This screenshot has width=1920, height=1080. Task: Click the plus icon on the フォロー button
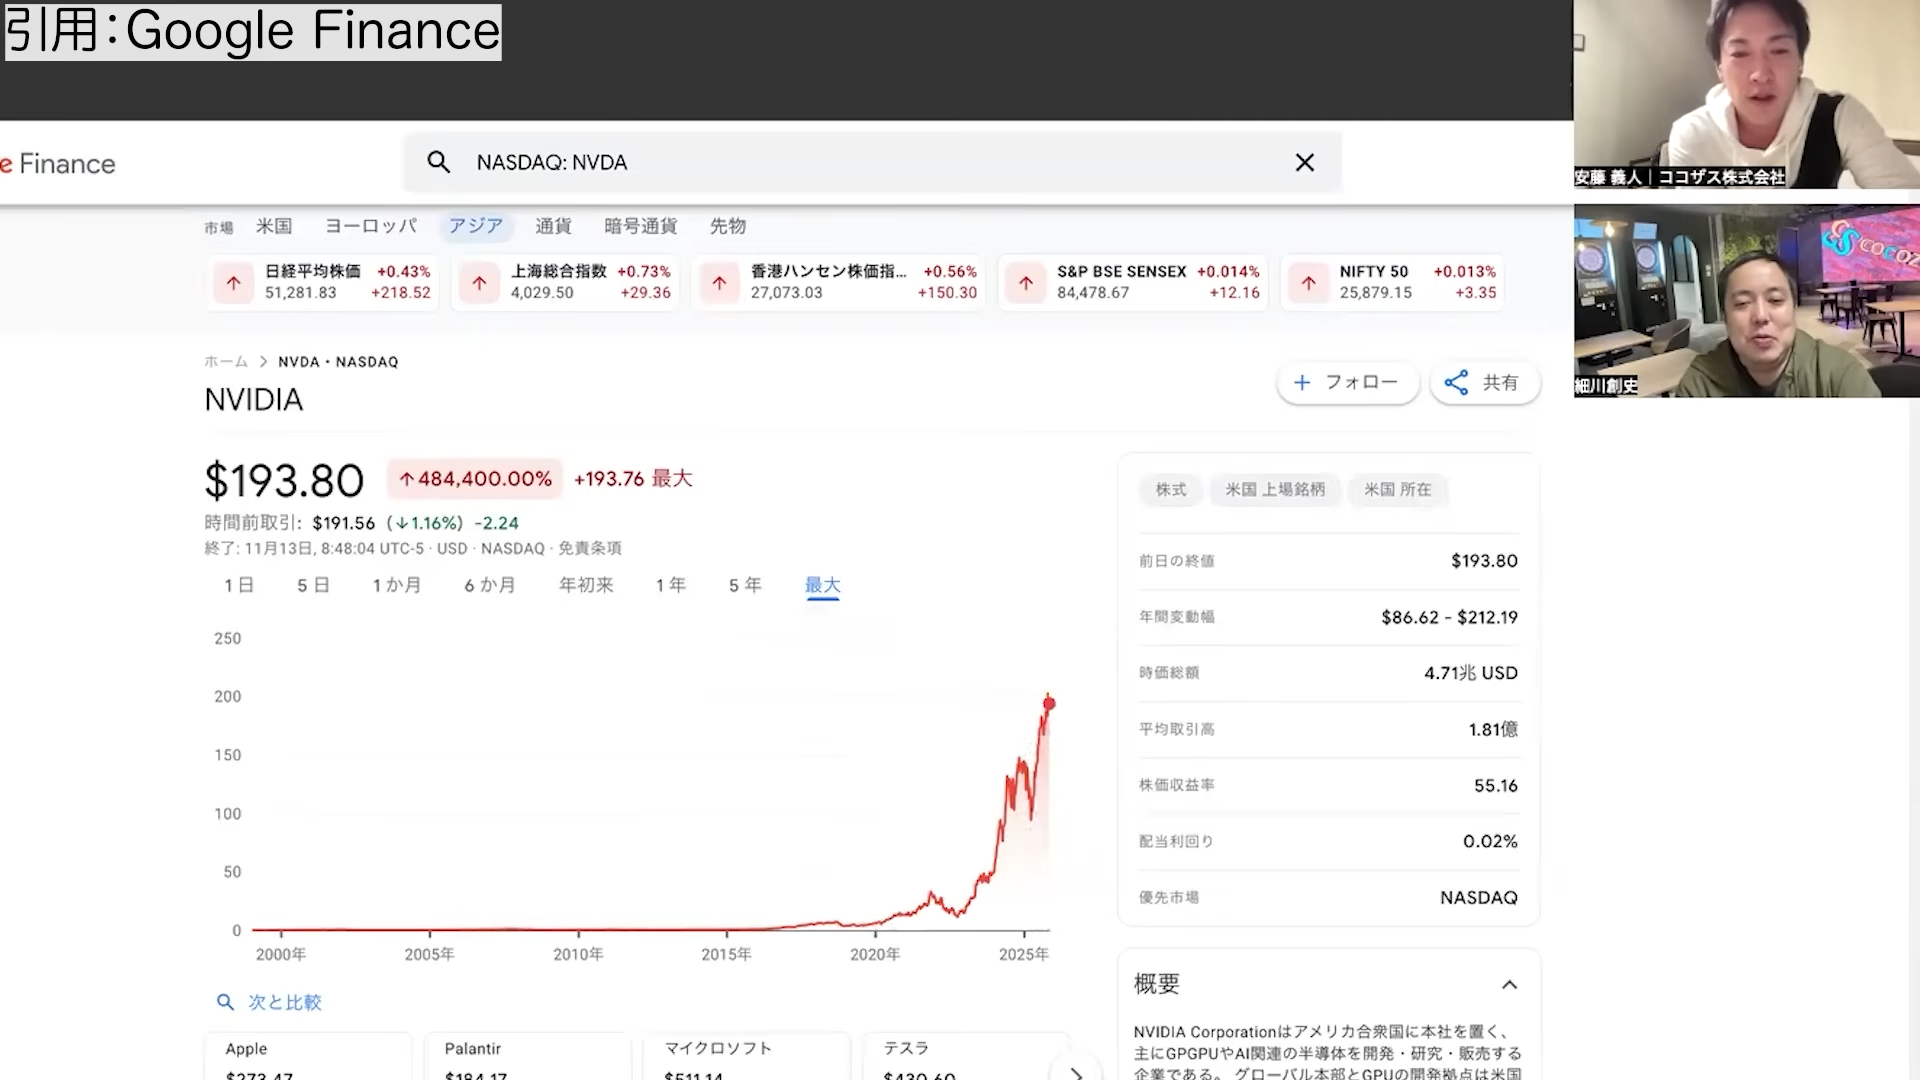(x=1301, y=382)
